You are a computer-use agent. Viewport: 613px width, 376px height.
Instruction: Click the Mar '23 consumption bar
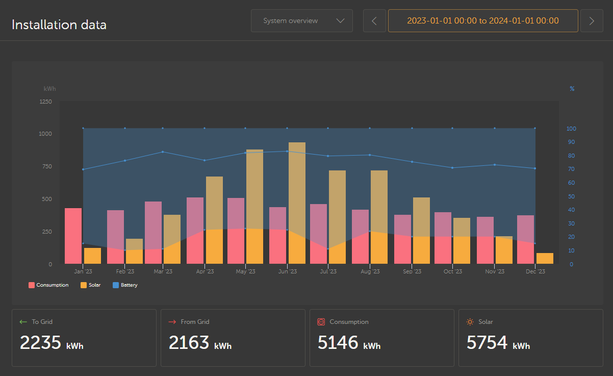[153, 233]
